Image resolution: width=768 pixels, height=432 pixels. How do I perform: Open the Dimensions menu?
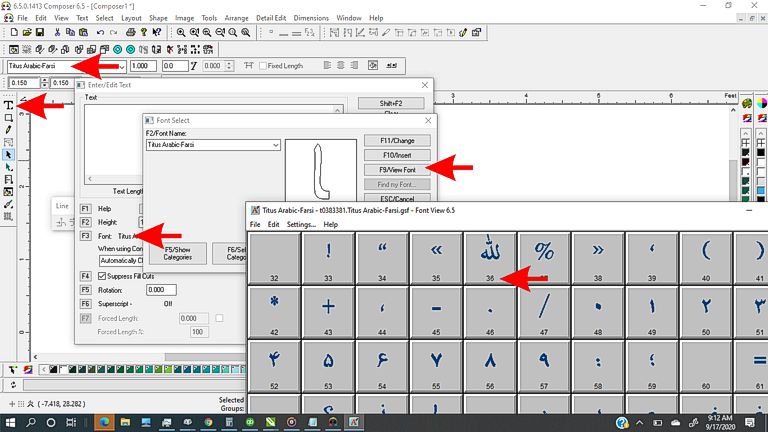pyautogui.click(x=311, y=18)
